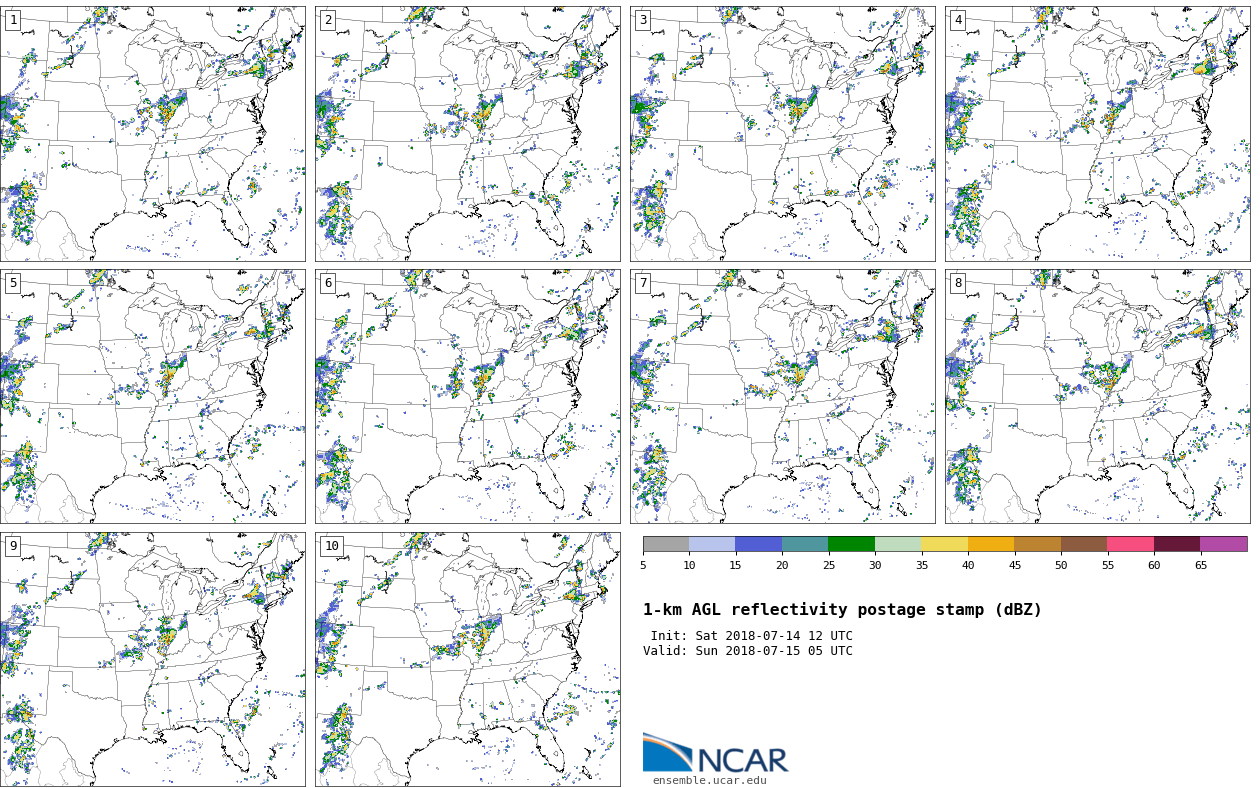Choose the member 10 map
Screen dimensions: 1260x788
pyautogui.click(x=468, y=659)
